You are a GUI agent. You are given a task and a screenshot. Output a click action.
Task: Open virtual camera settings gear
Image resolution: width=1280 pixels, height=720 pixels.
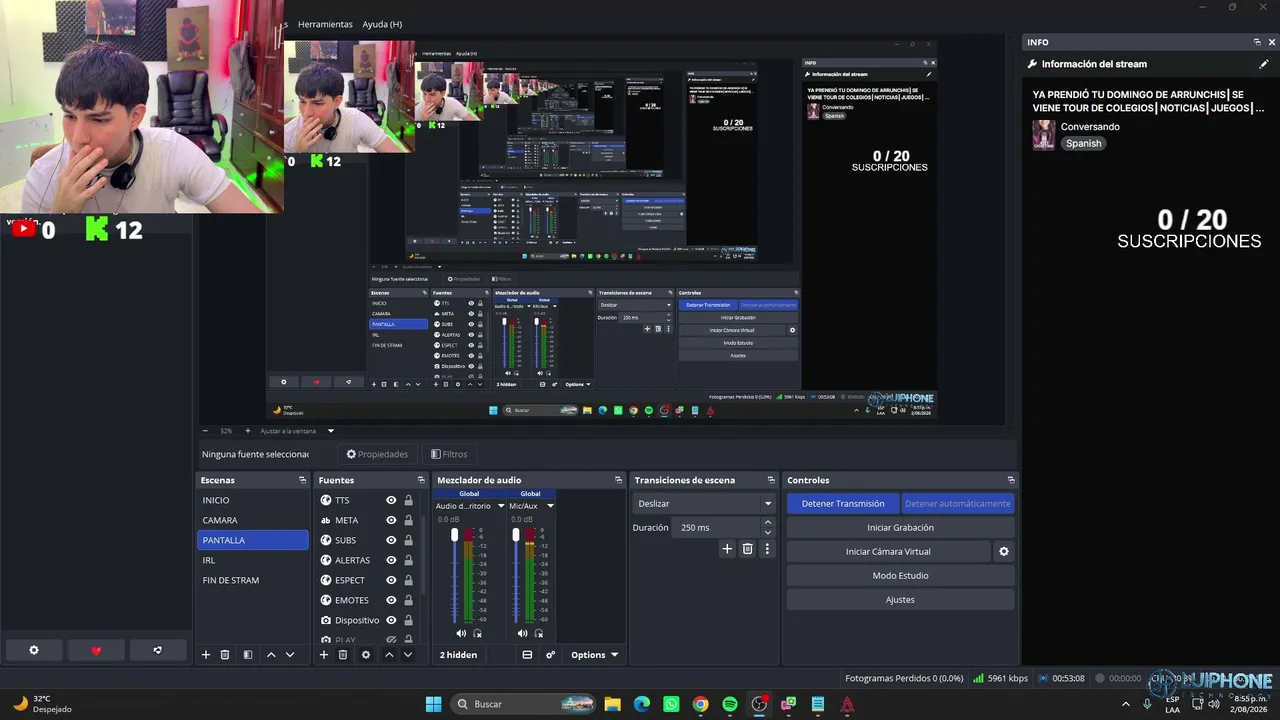tap(1004, 551)
